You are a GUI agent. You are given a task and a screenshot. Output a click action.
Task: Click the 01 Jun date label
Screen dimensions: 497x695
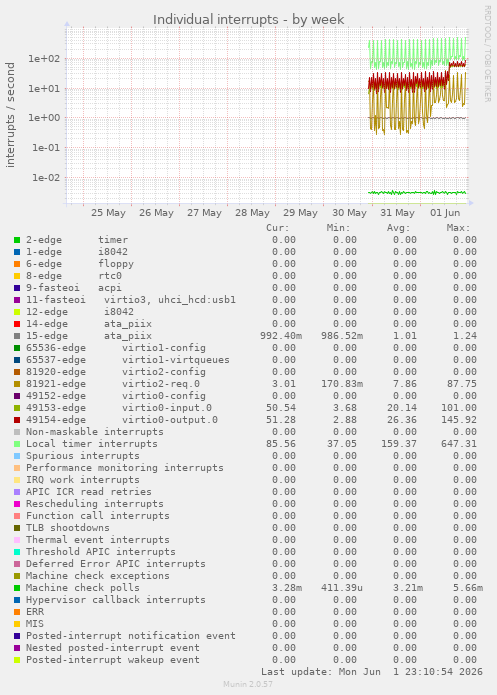445,213
